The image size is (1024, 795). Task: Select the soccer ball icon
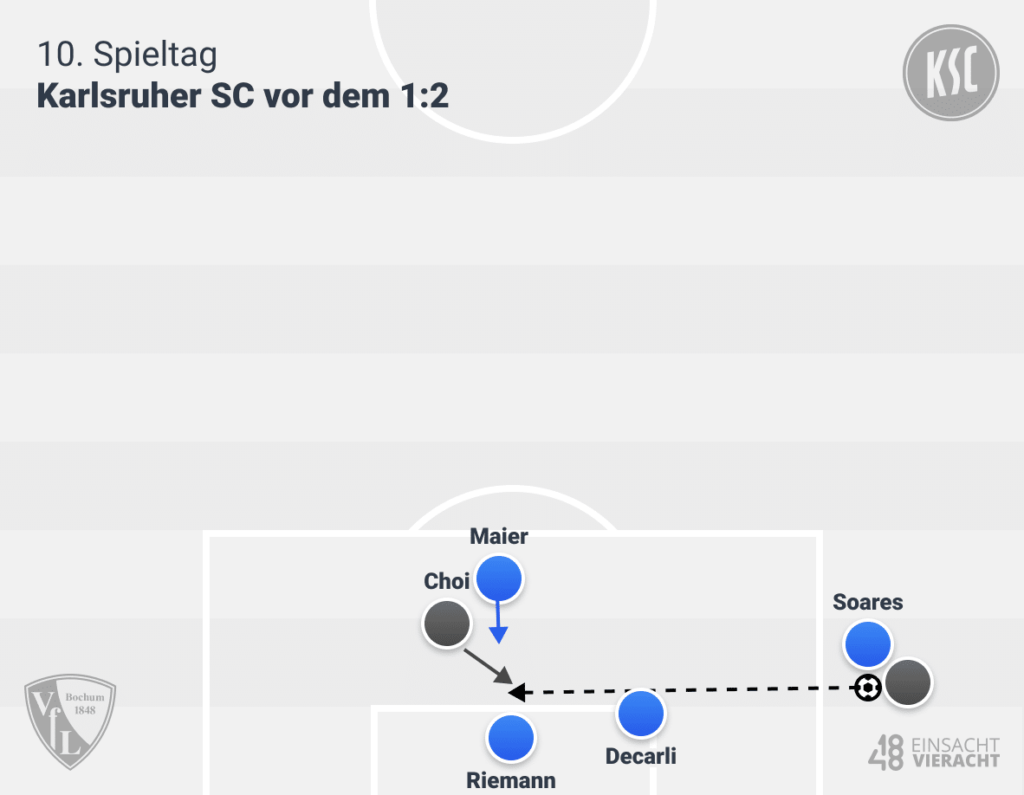[868, 688]
